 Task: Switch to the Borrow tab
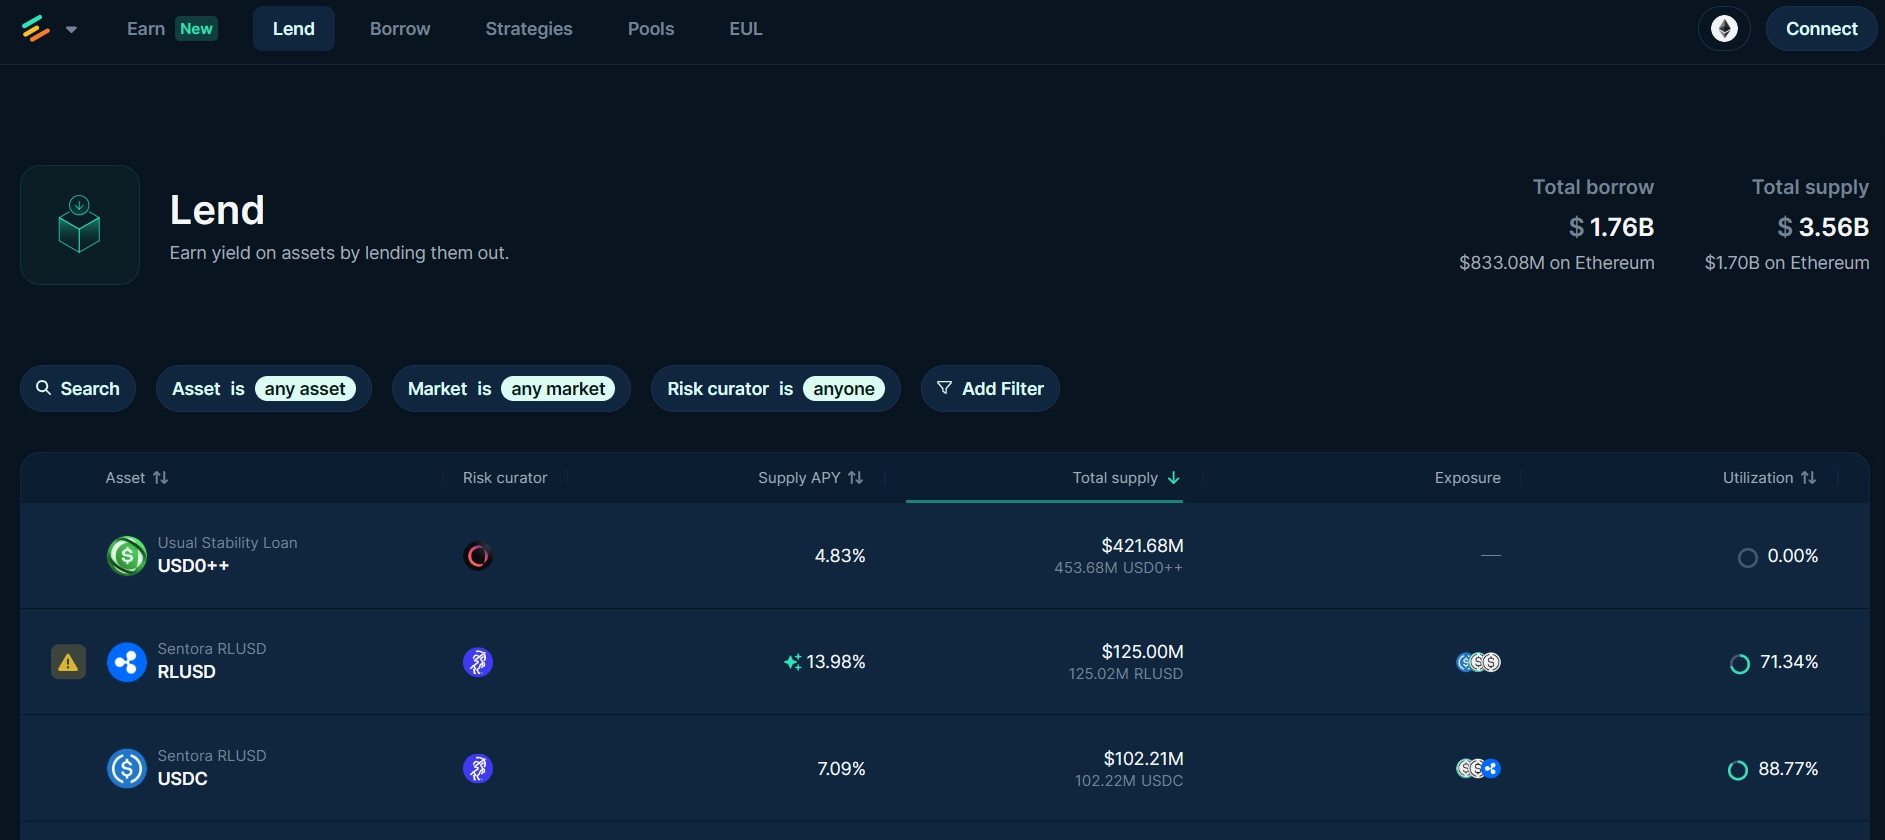pyautogui.click(x=400, y=29)
